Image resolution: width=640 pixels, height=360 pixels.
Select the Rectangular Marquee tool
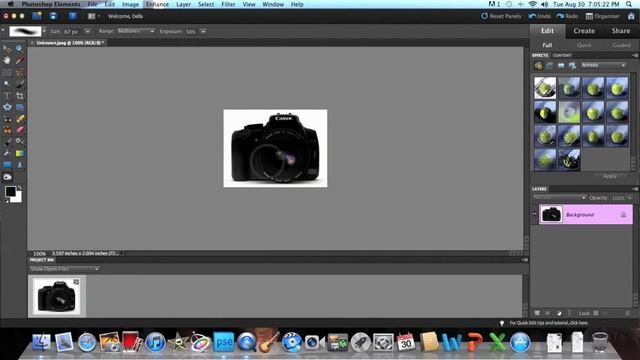(x=7, y=73)
